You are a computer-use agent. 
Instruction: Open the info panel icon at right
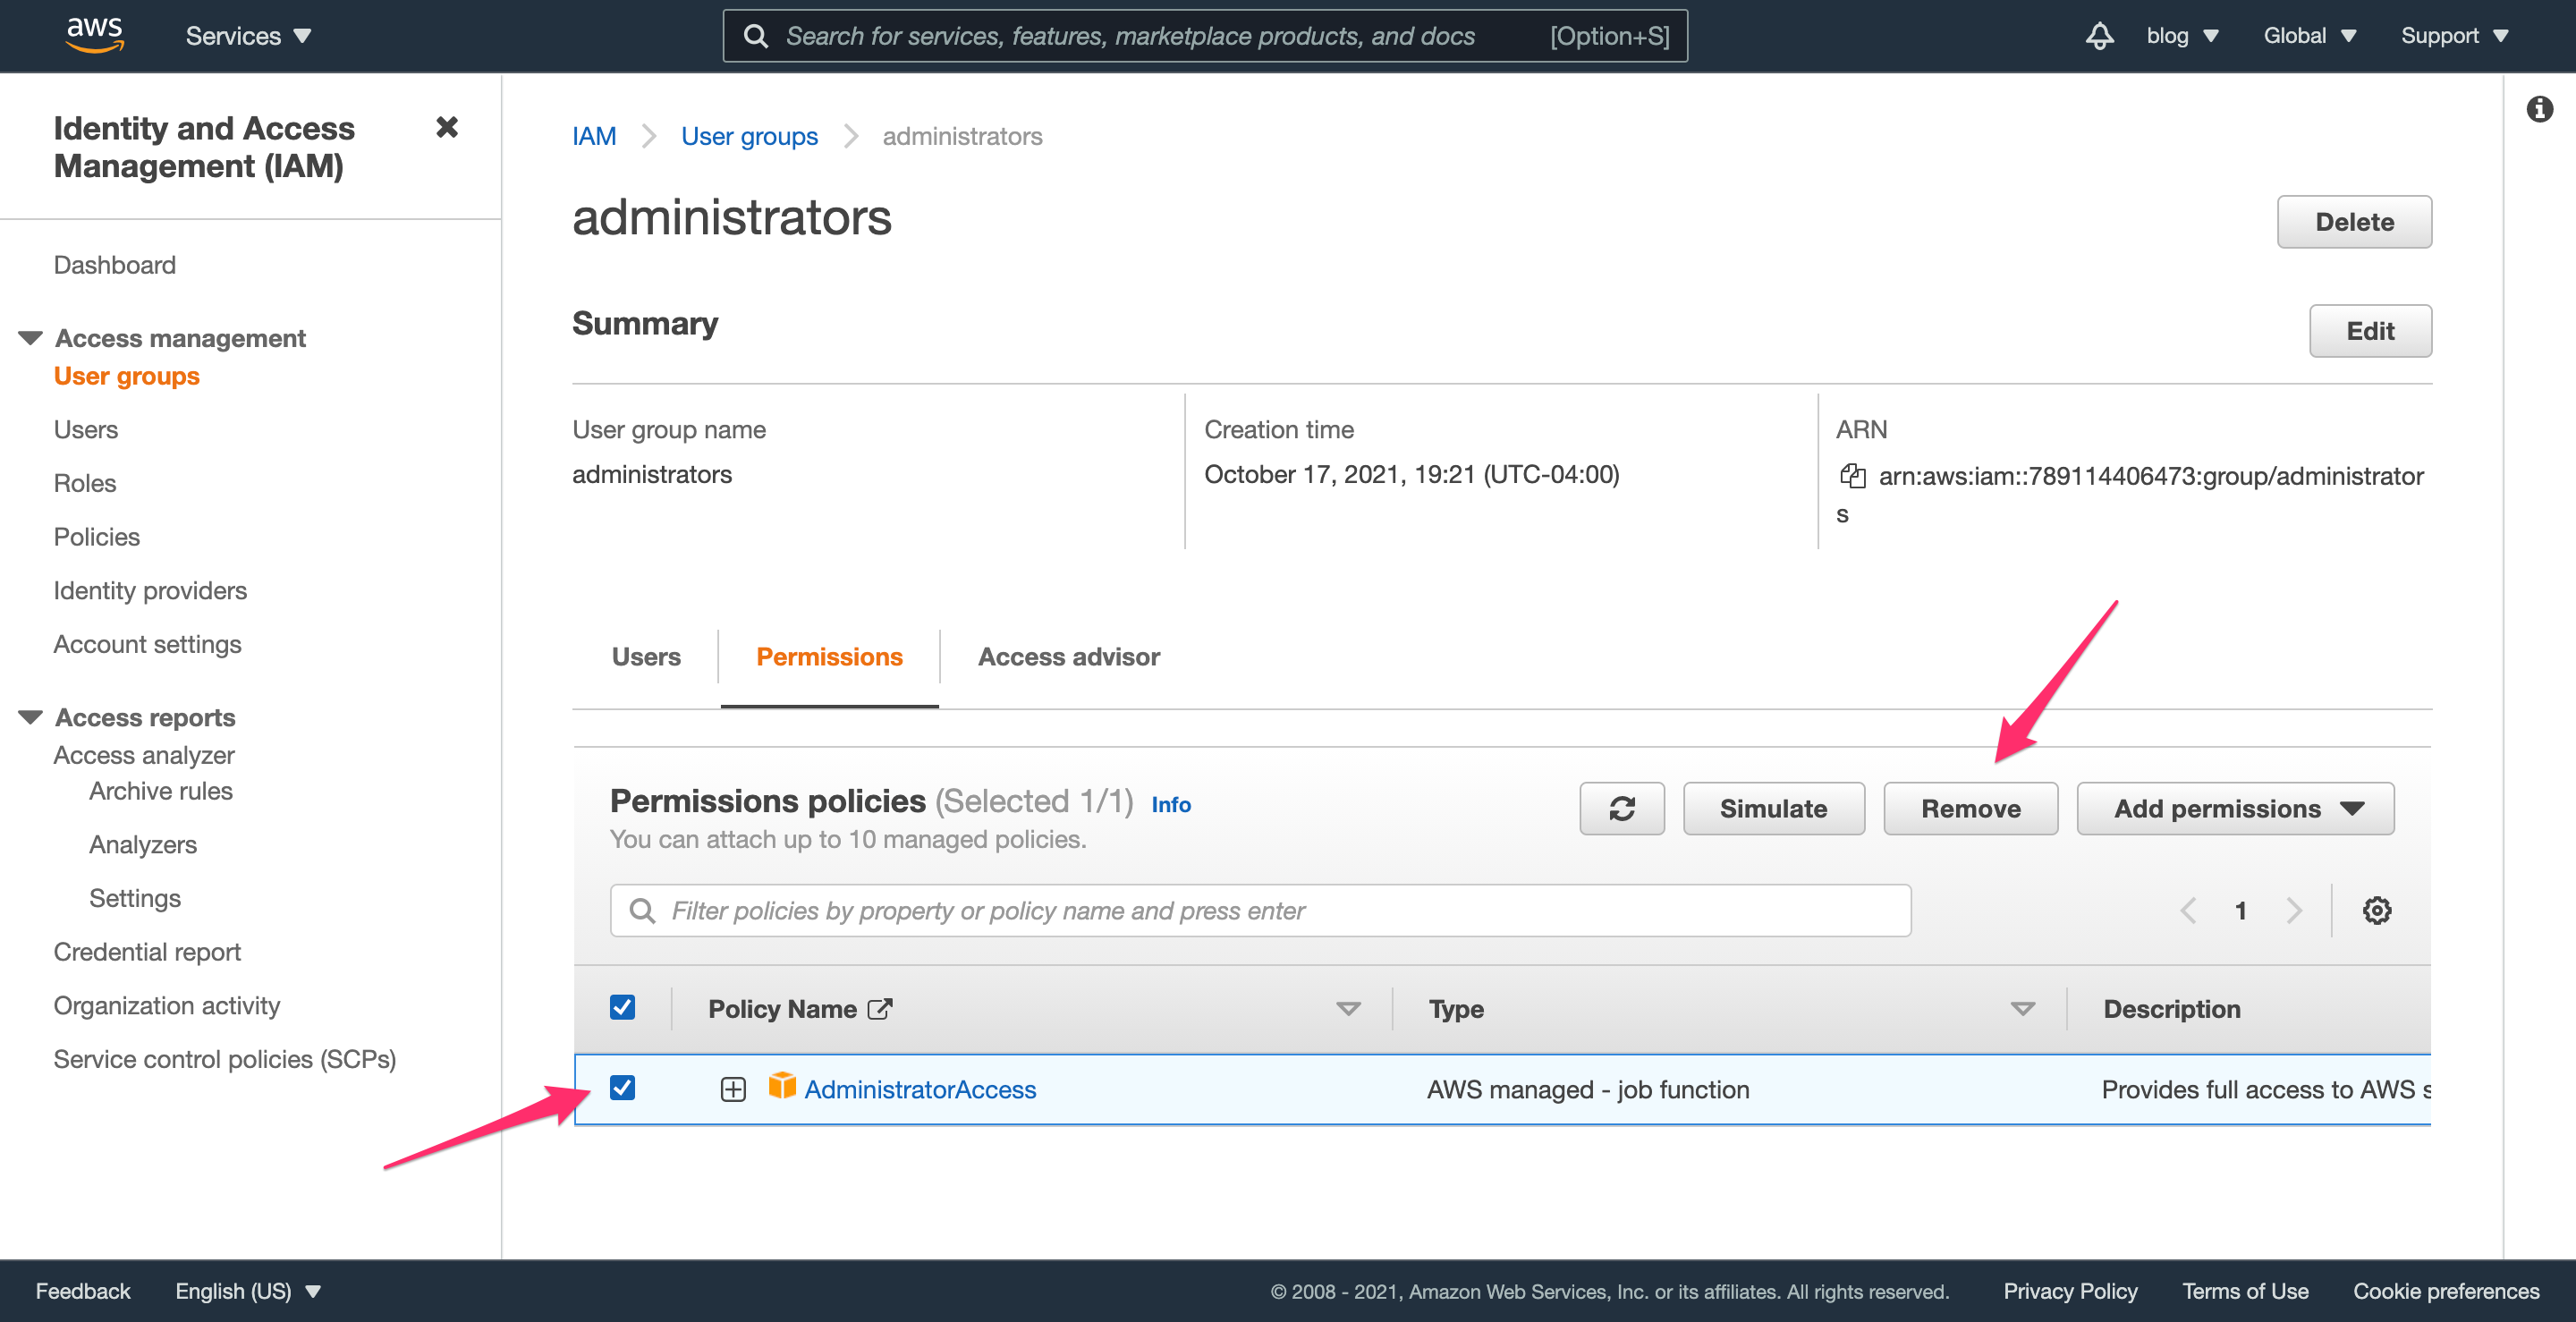(2539, 109)
